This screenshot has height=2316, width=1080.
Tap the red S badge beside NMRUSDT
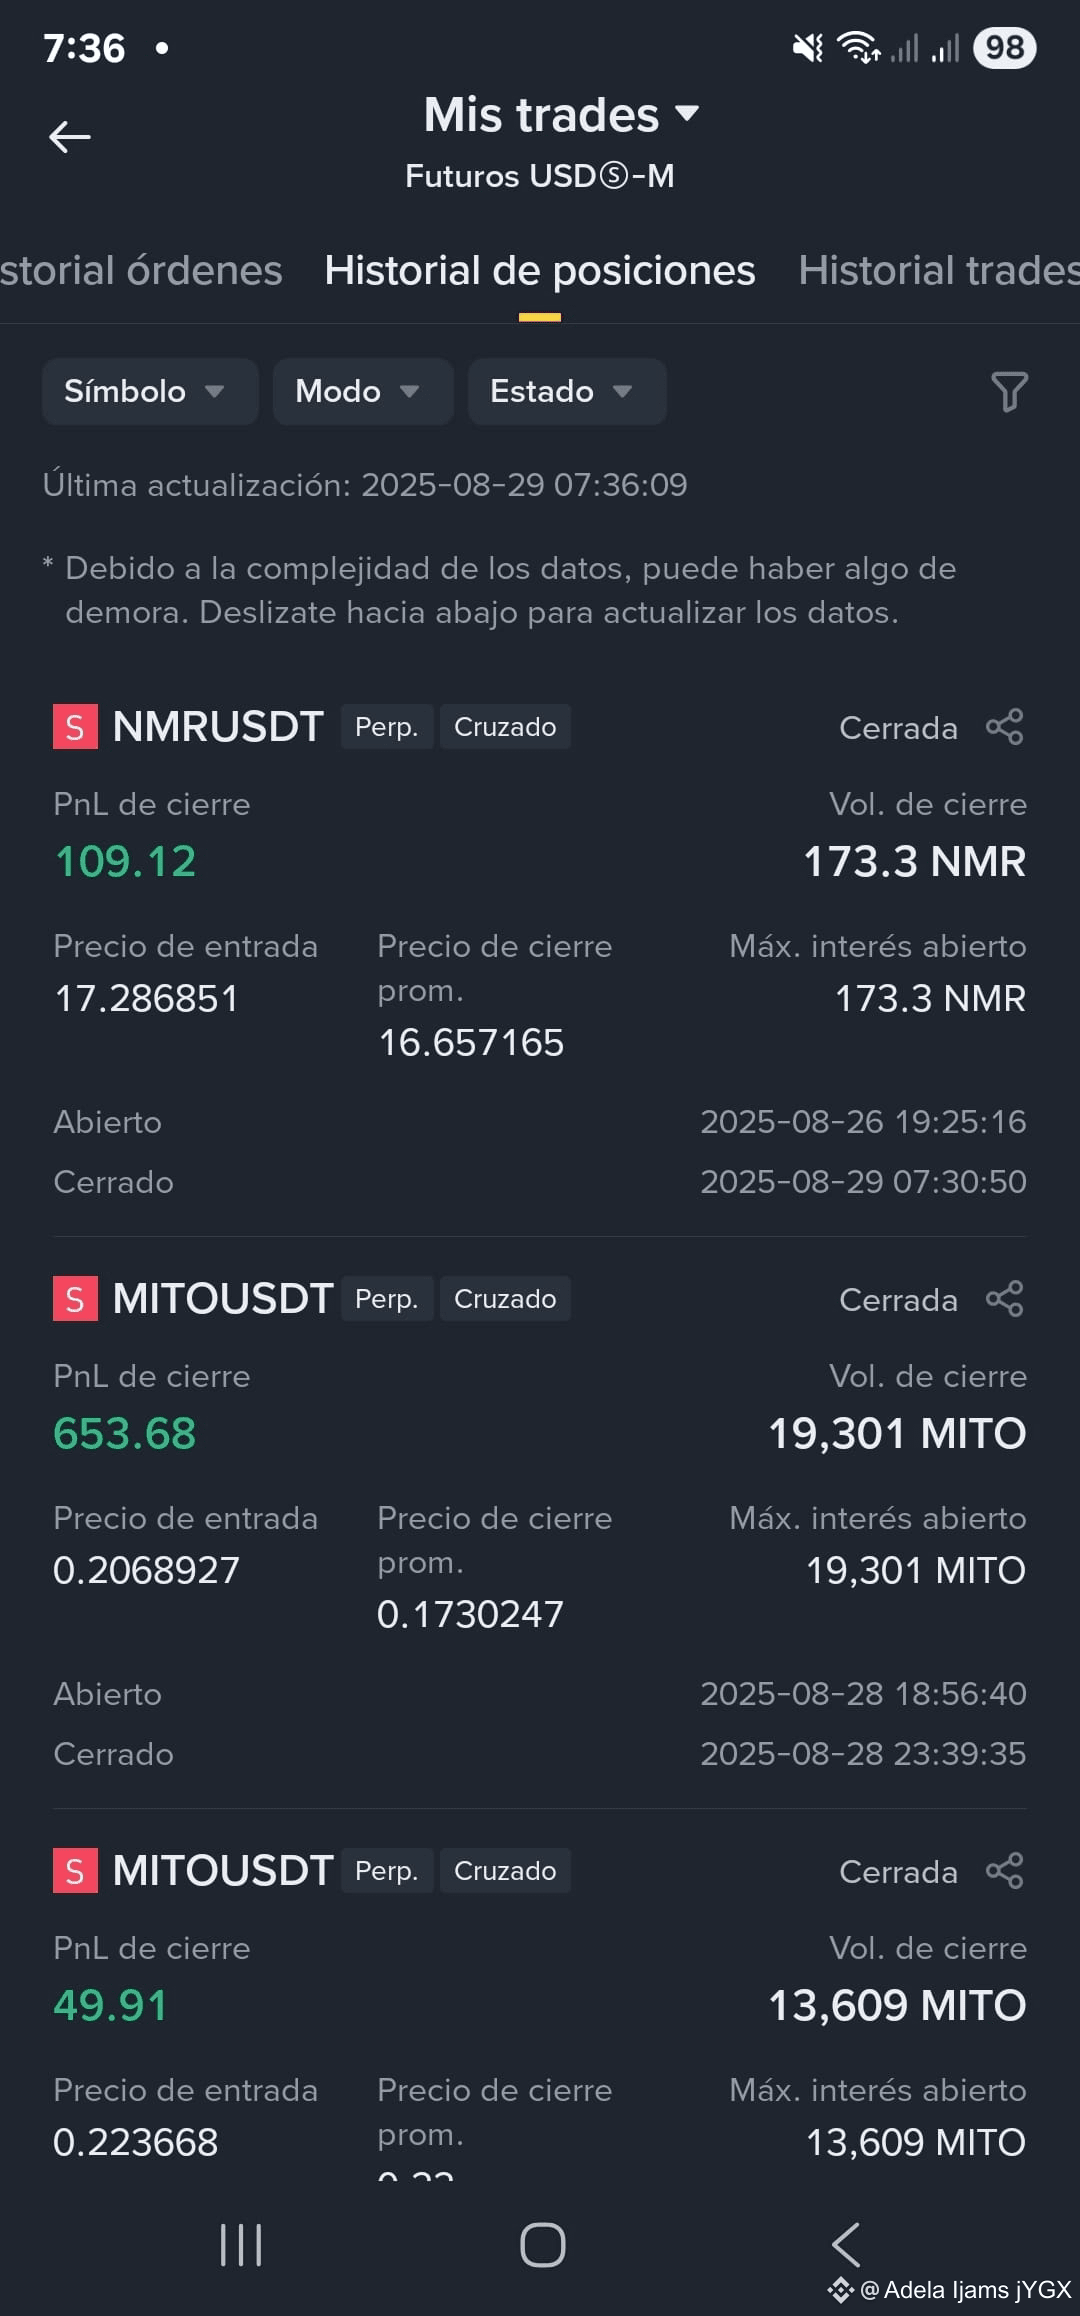coord(75,727)
